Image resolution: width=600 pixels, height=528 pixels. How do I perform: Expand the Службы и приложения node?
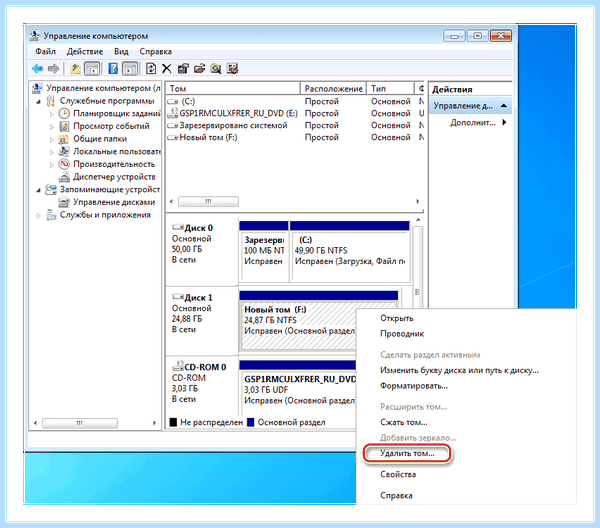pos(38,215)
